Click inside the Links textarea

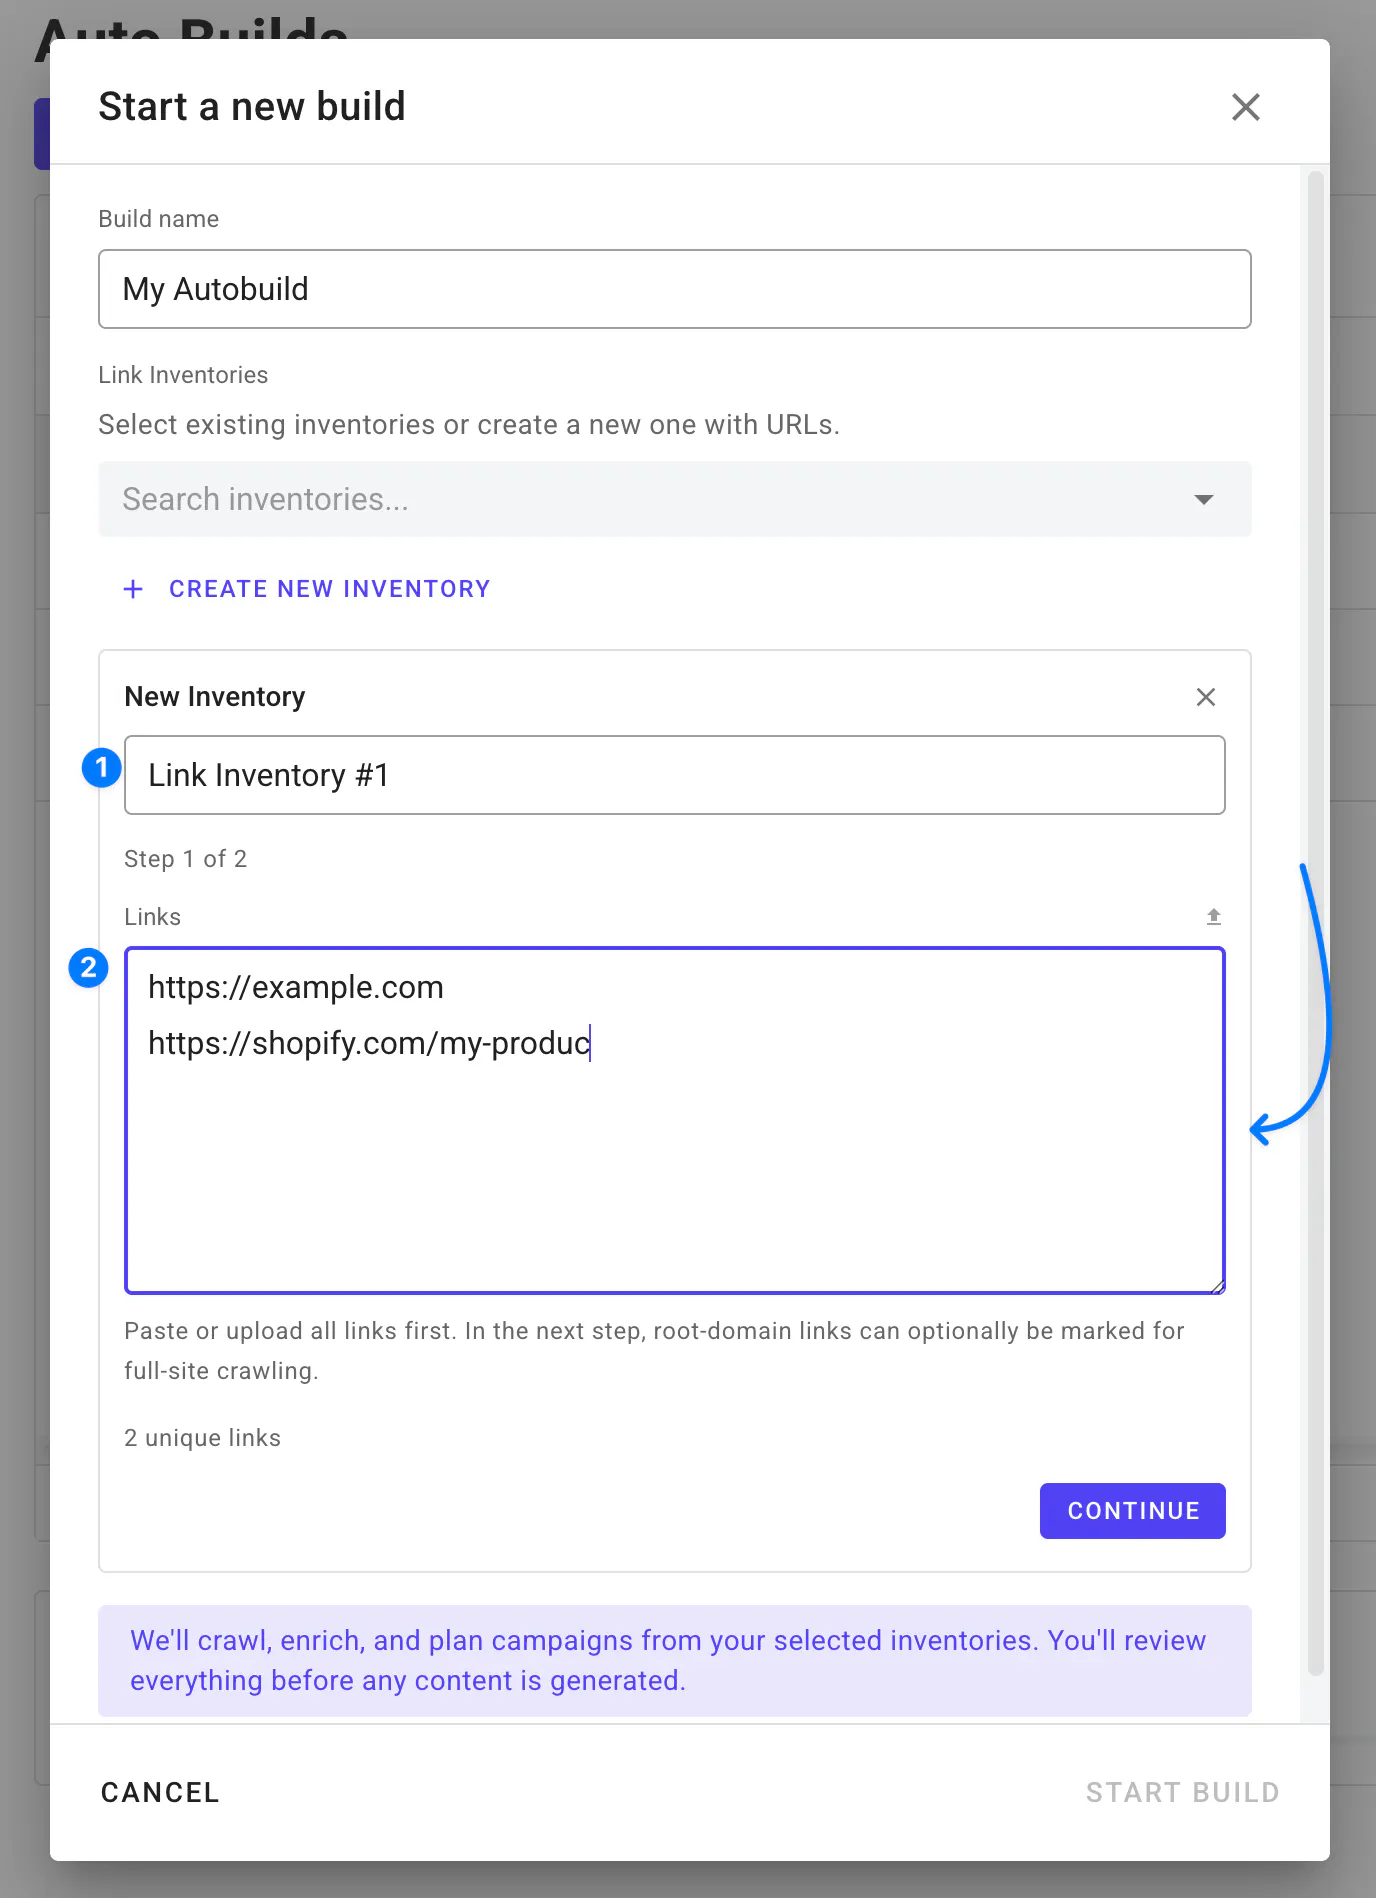pos(675,1120)
